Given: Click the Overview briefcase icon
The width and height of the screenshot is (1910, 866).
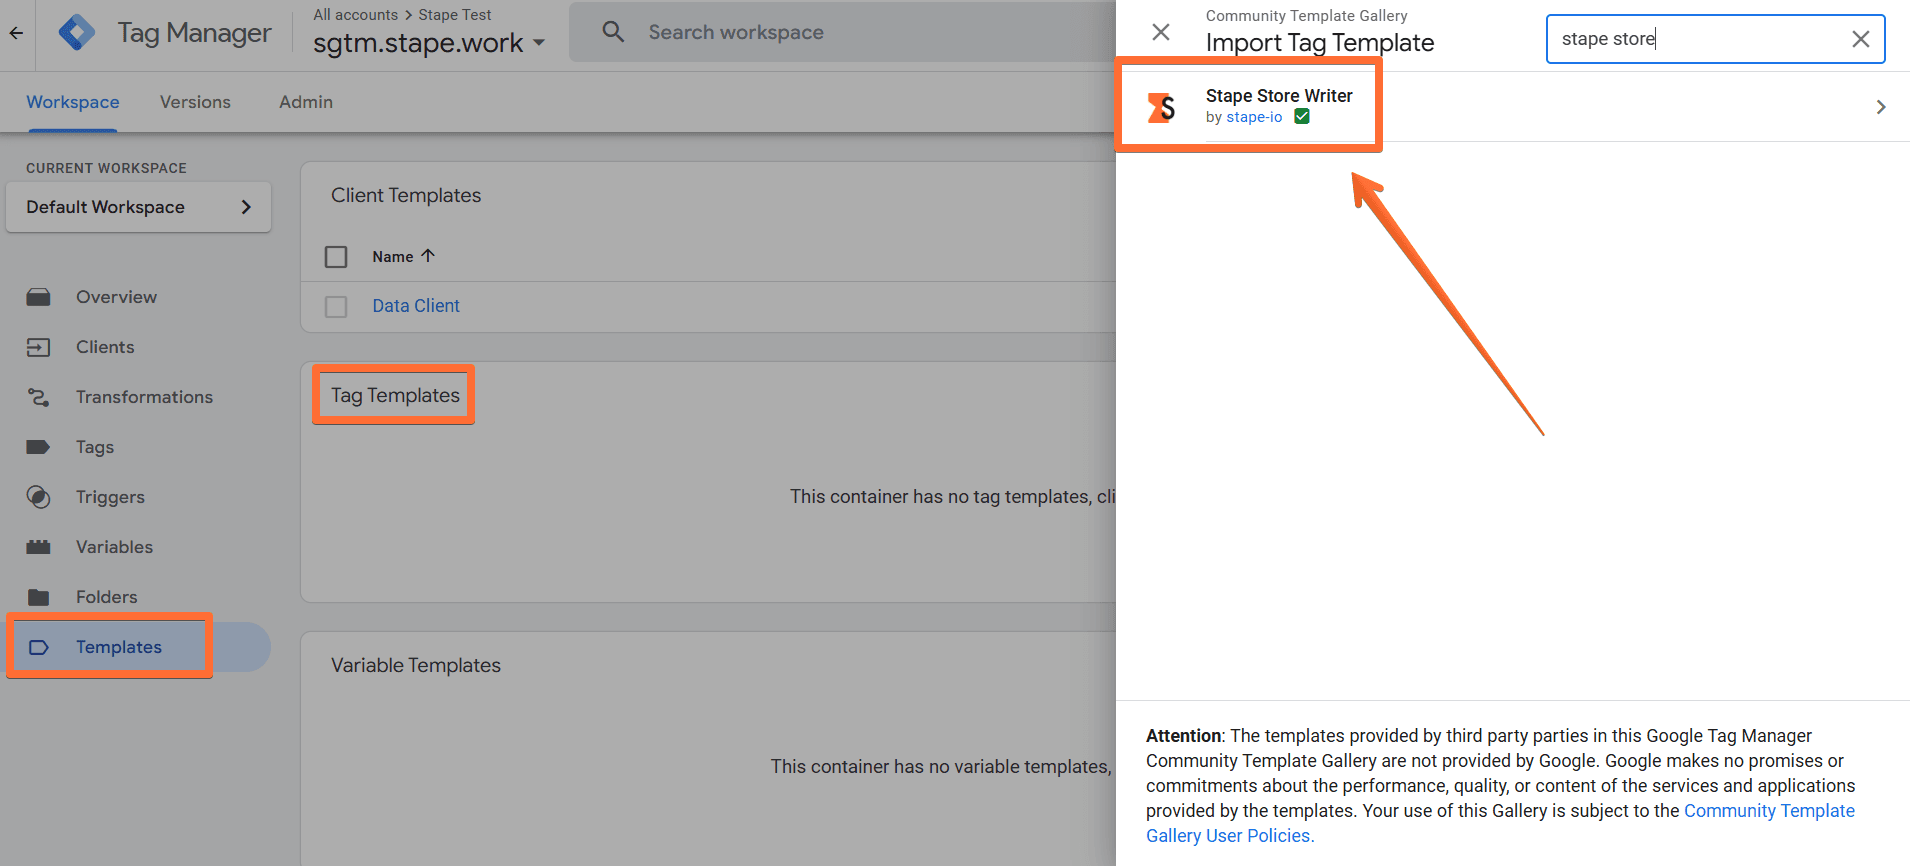Looking at the screenshot, I should pos(39,297).
